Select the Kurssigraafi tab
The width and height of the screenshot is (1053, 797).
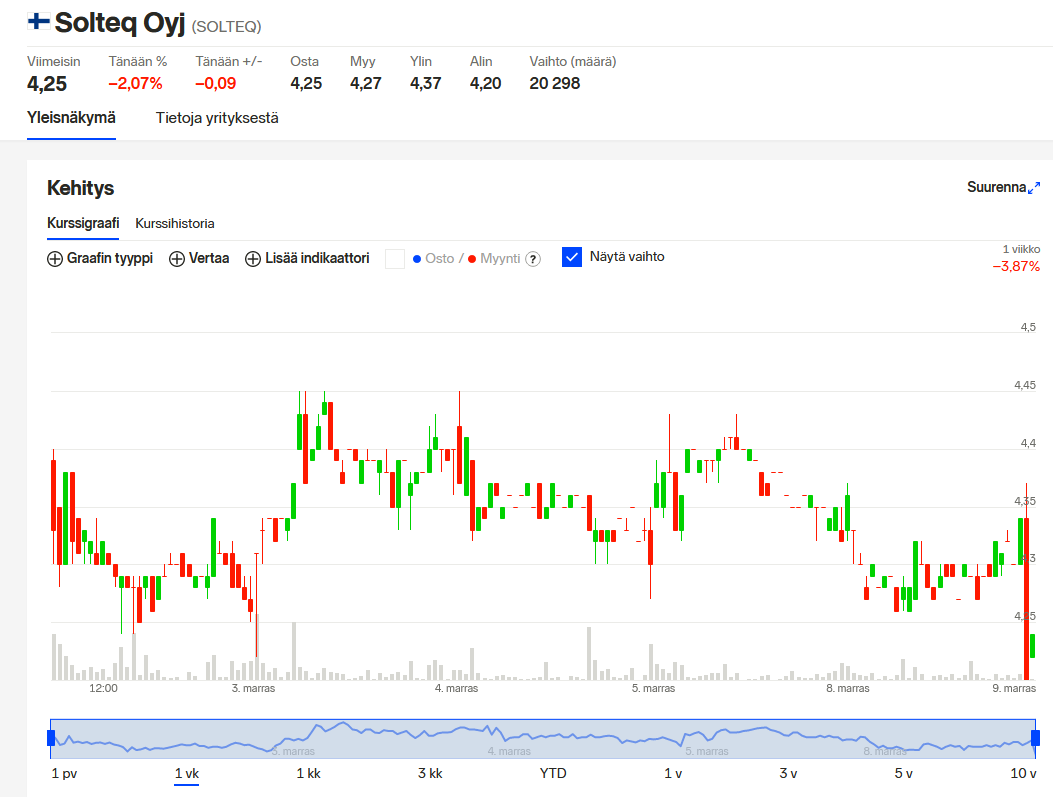(83, 223)
